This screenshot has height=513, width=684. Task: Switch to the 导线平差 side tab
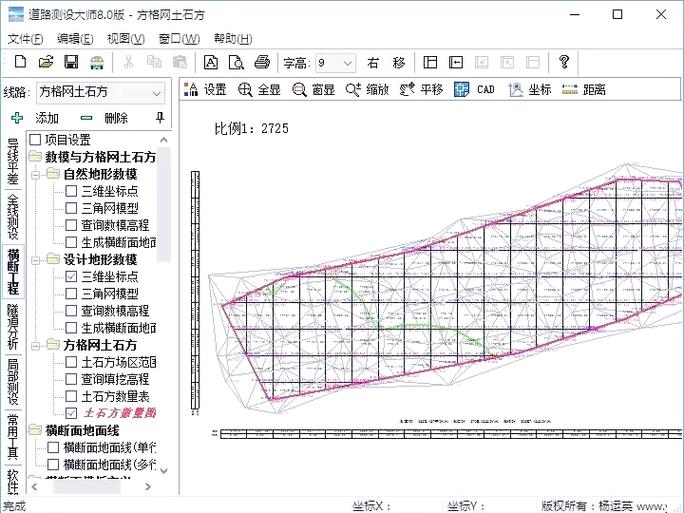click(x=13, y=162)
